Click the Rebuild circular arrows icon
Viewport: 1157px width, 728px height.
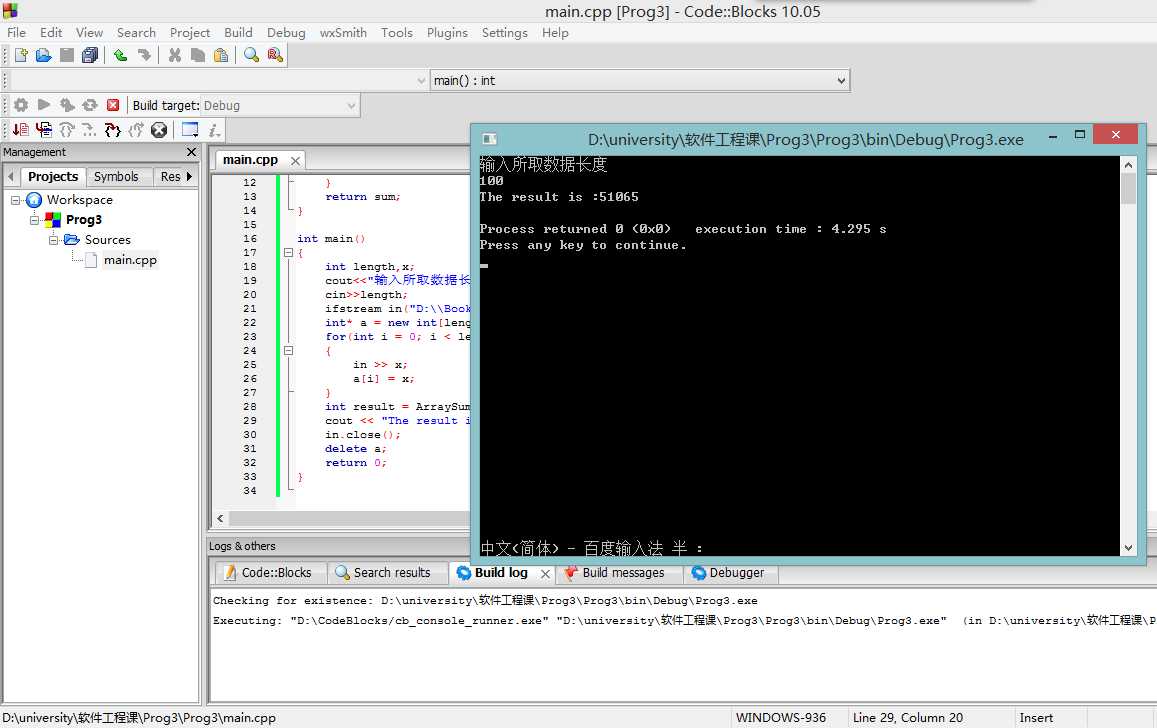[x=90, y=105]
